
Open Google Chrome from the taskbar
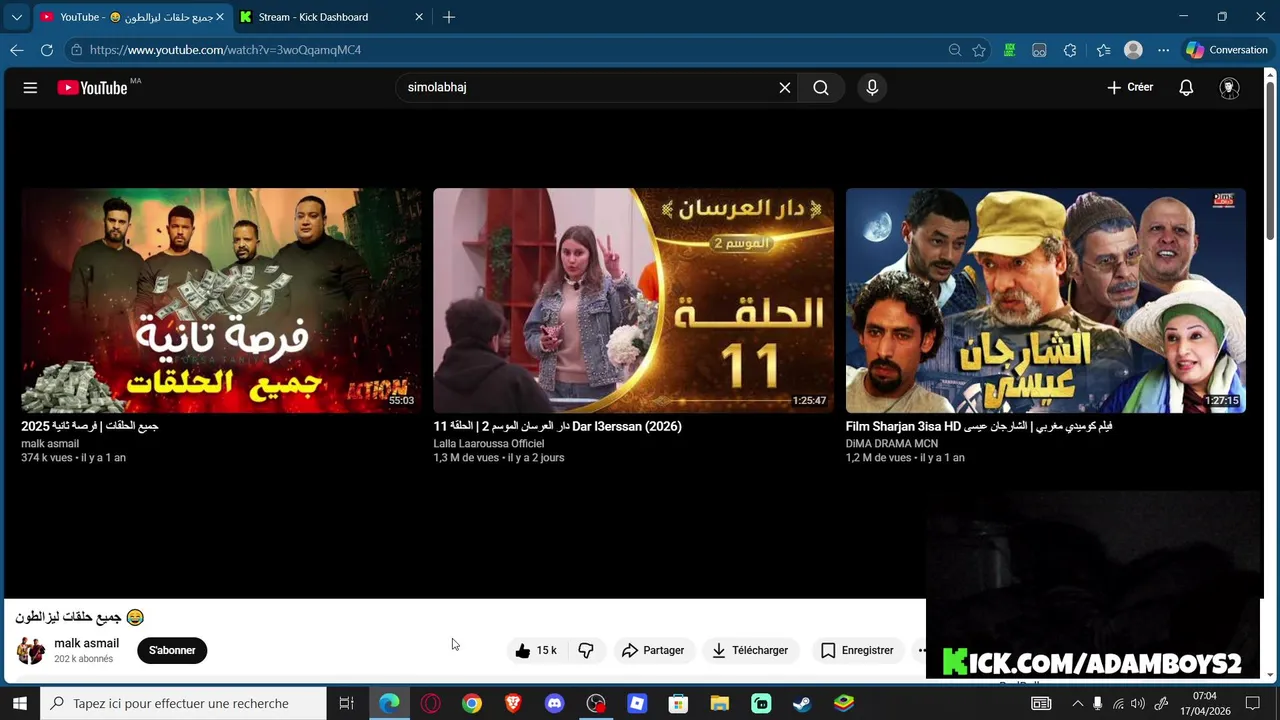(x=472, y=703)
